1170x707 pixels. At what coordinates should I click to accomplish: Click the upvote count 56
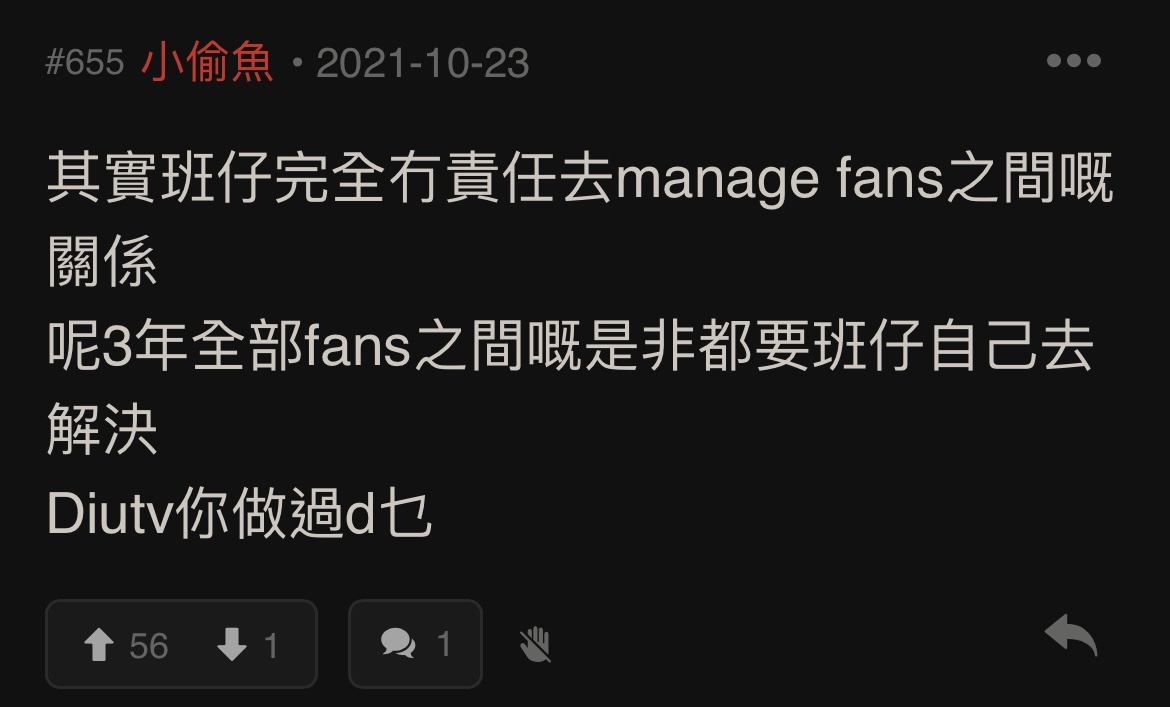tap(148, 646)
